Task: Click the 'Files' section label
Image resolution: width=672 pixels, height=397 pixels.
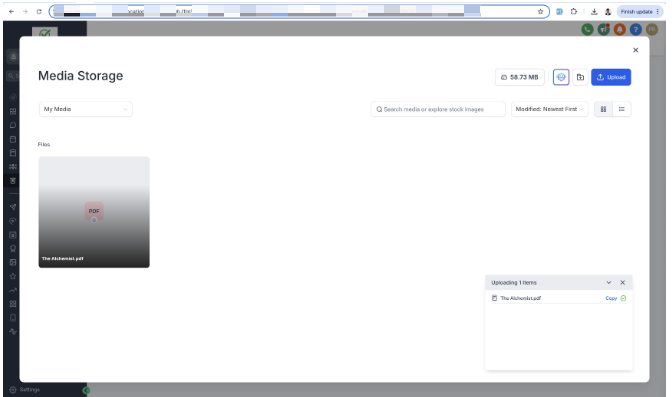Action: 44,144
